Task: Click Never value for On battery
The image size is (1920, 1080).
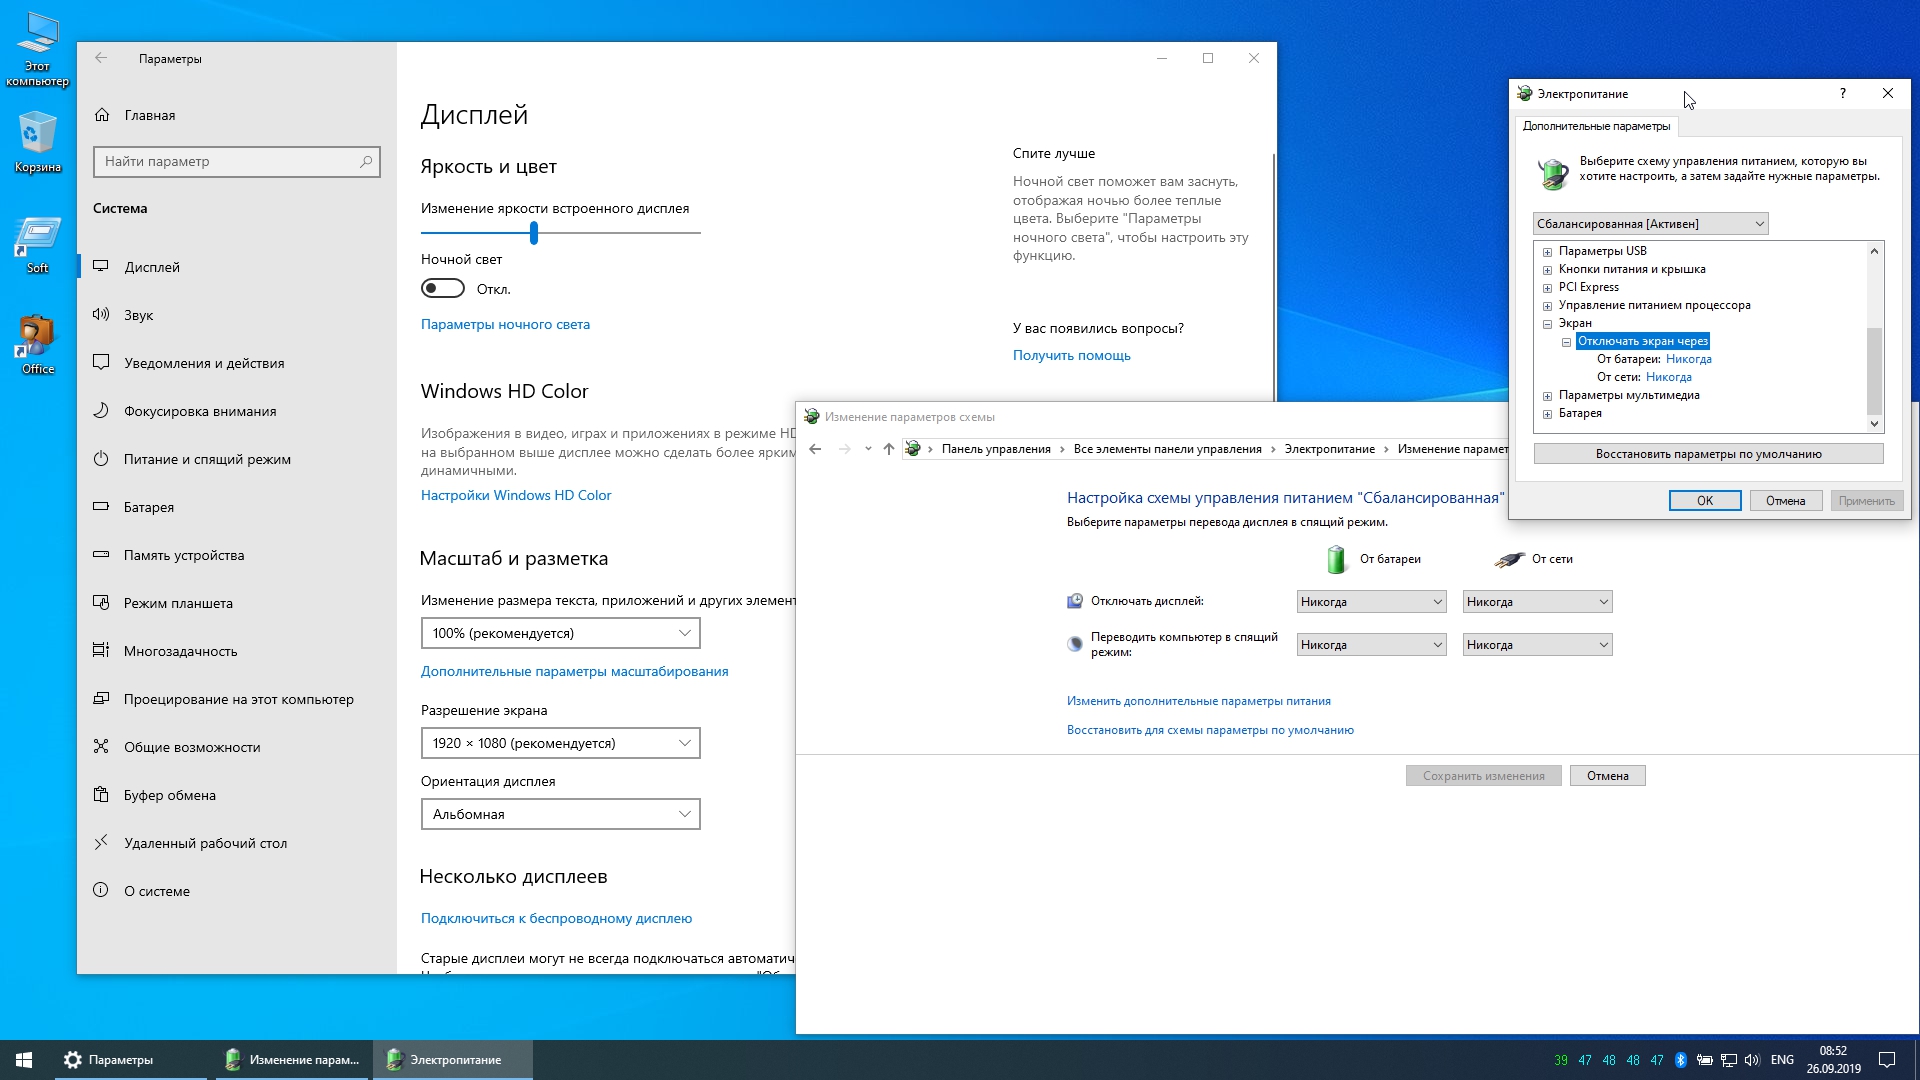Action: click(x=1688, y=359)
